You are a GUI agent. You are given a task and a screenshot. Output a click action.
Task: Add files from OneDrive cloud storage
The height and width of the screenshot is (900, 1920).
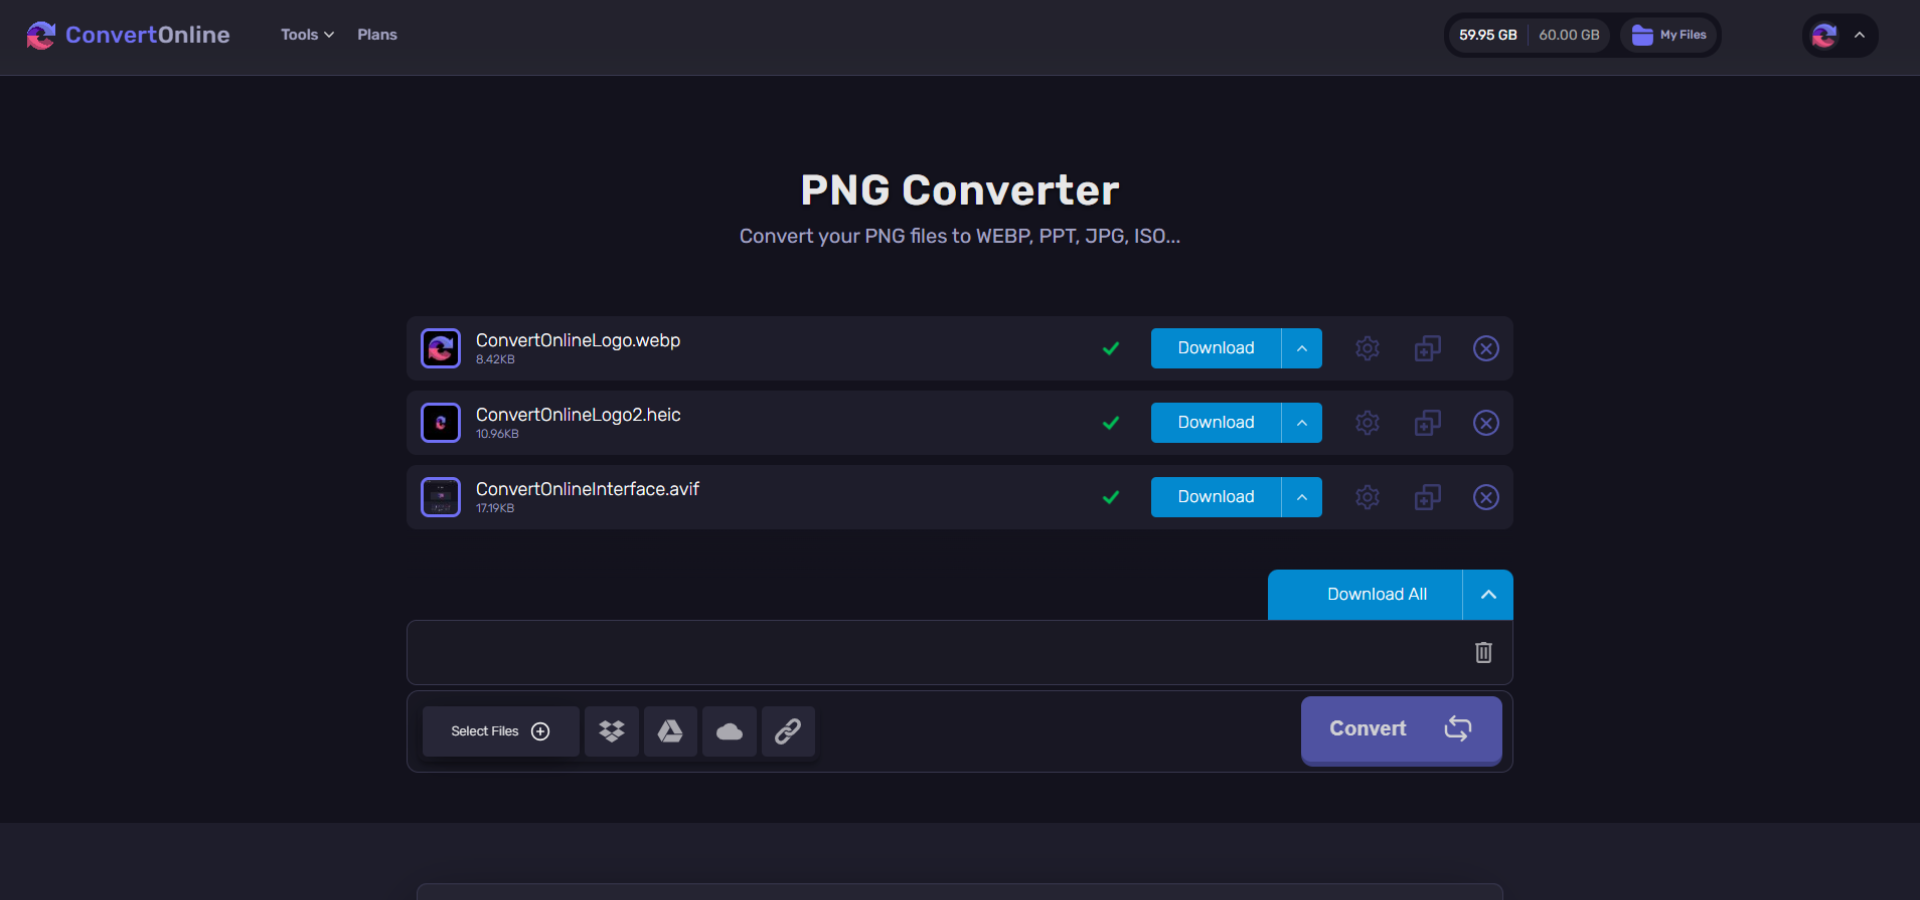pyautogui.click(x=729, y=731)
